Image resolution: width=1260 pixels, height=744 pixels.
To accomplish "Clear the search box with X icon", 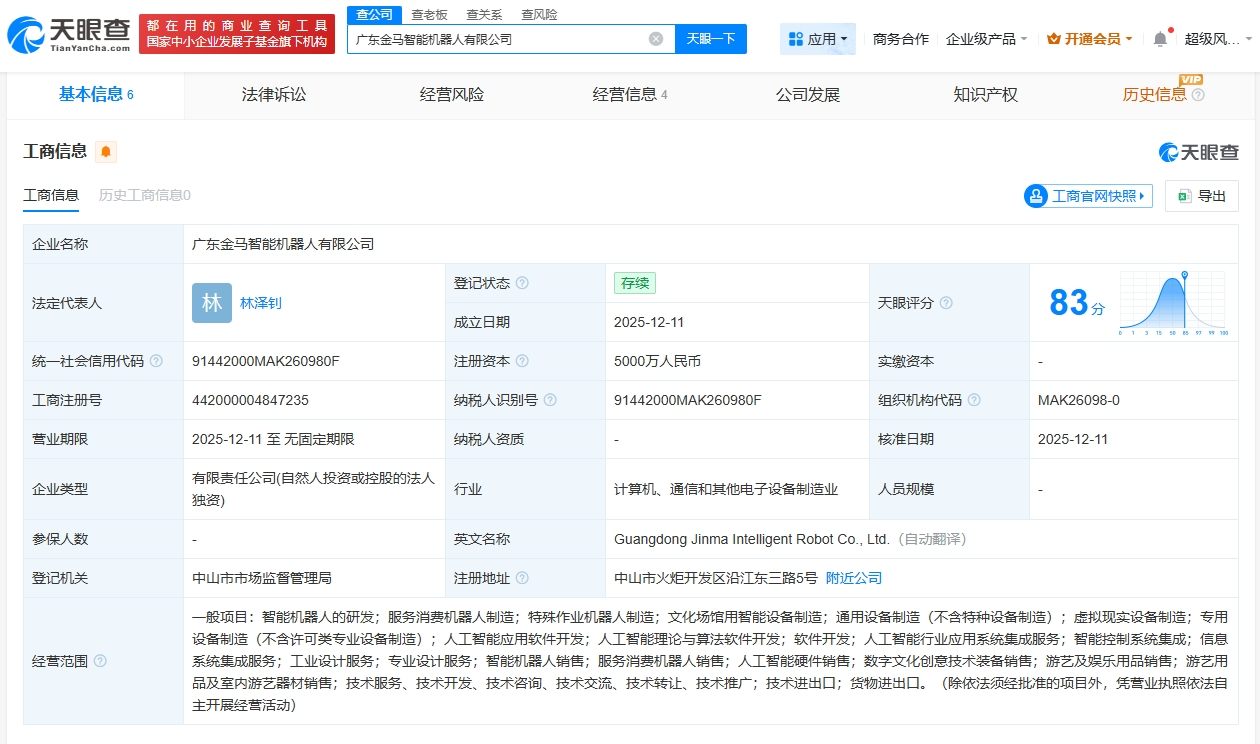I will 656,39.
